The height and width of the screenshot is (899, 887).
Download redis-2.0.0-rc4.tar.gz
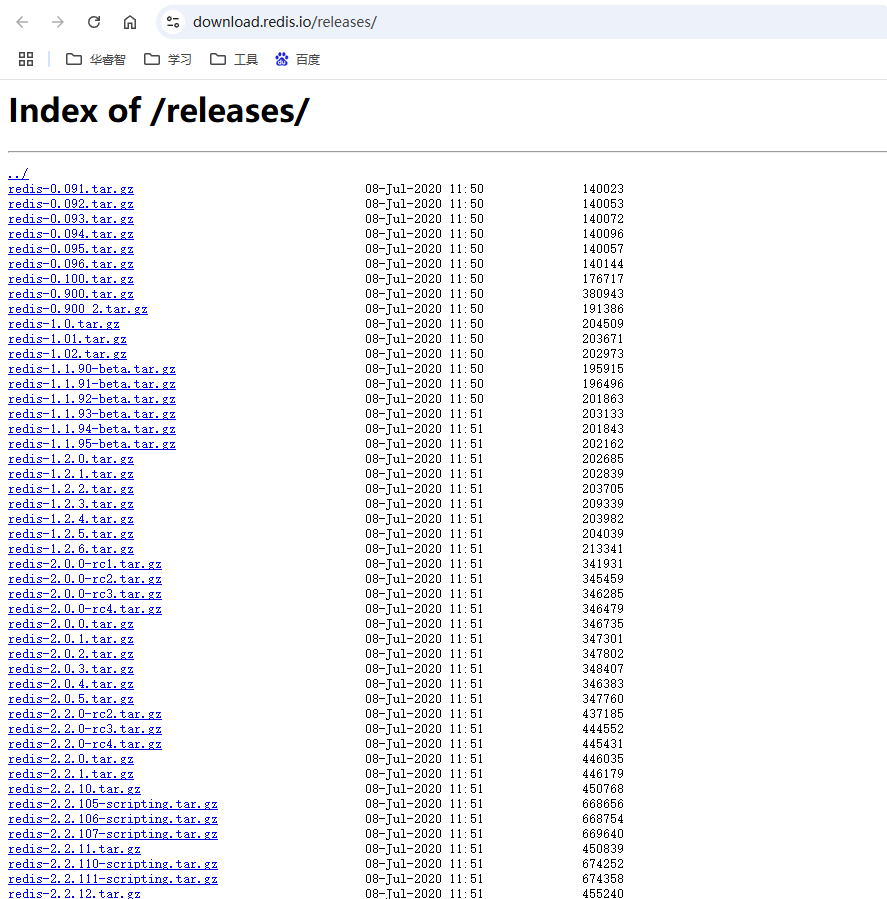coord(85,609)
